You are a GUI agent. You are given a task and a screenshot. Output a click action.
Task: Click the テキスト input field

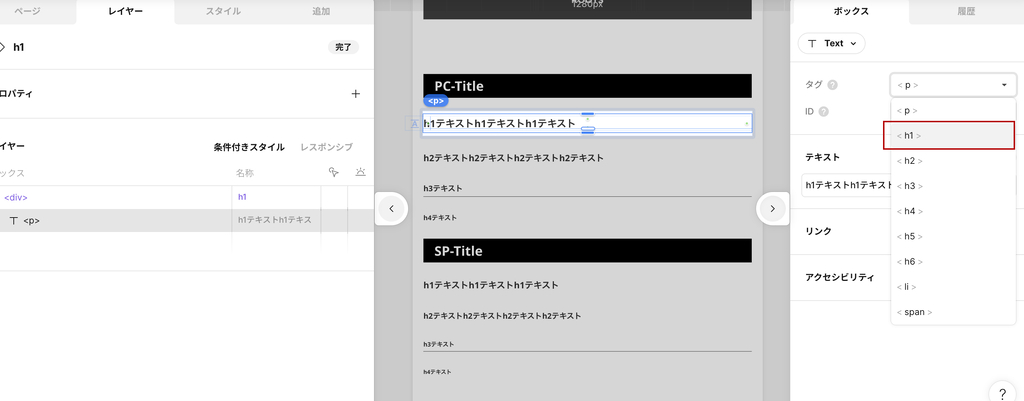[846, 186]
